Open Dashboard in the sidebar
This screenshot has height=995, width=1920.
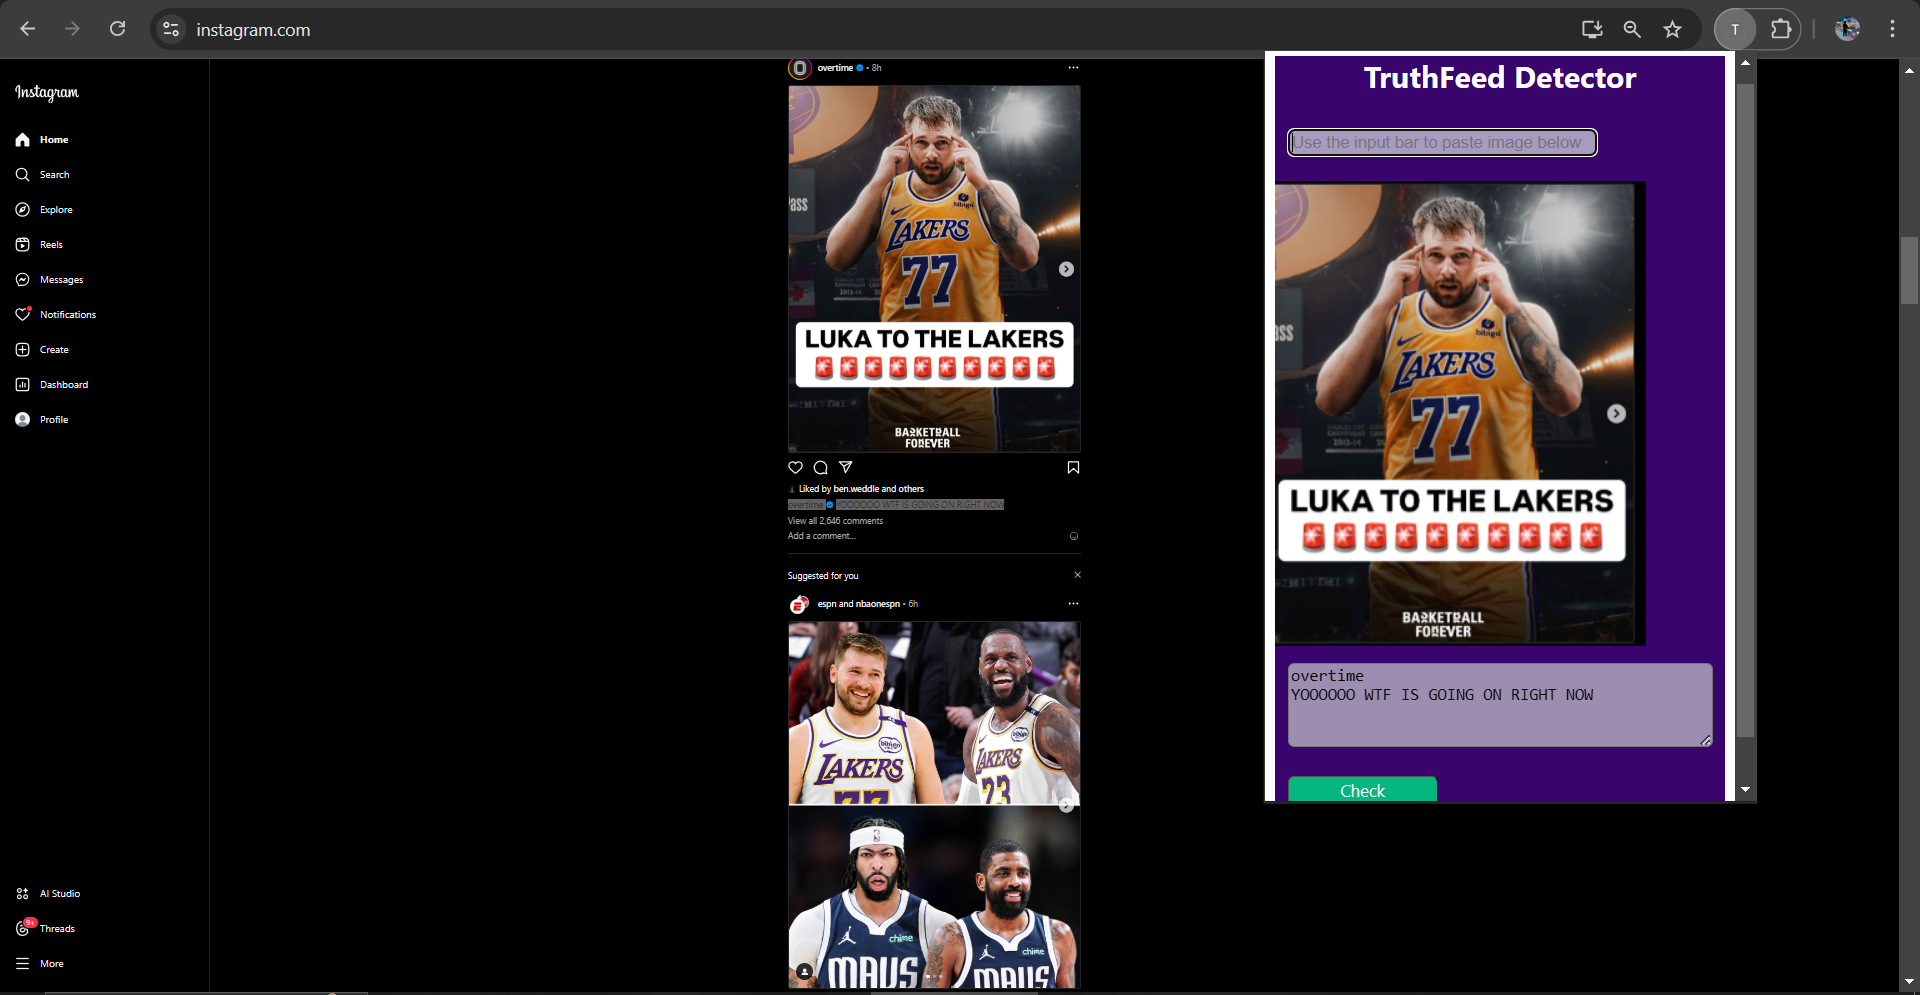tap(52, 385)
